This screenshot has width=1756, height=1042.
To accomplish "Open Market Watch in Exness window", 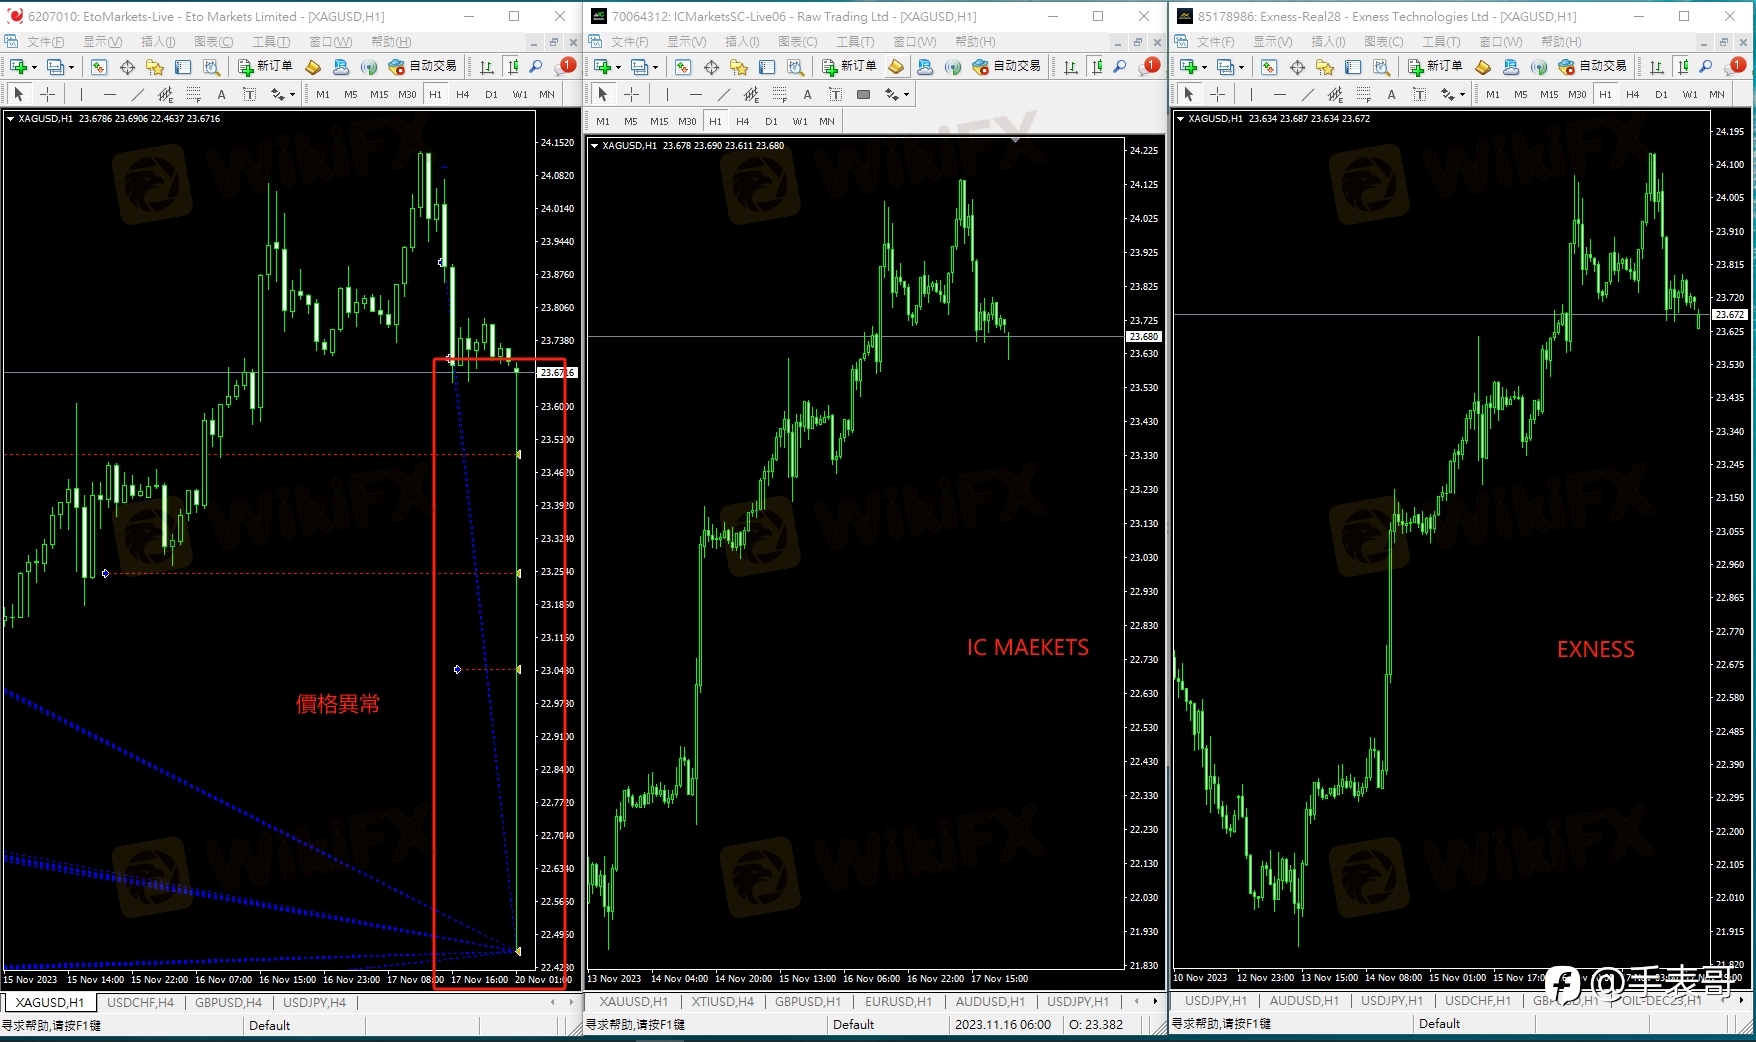I will (1269, 67).
